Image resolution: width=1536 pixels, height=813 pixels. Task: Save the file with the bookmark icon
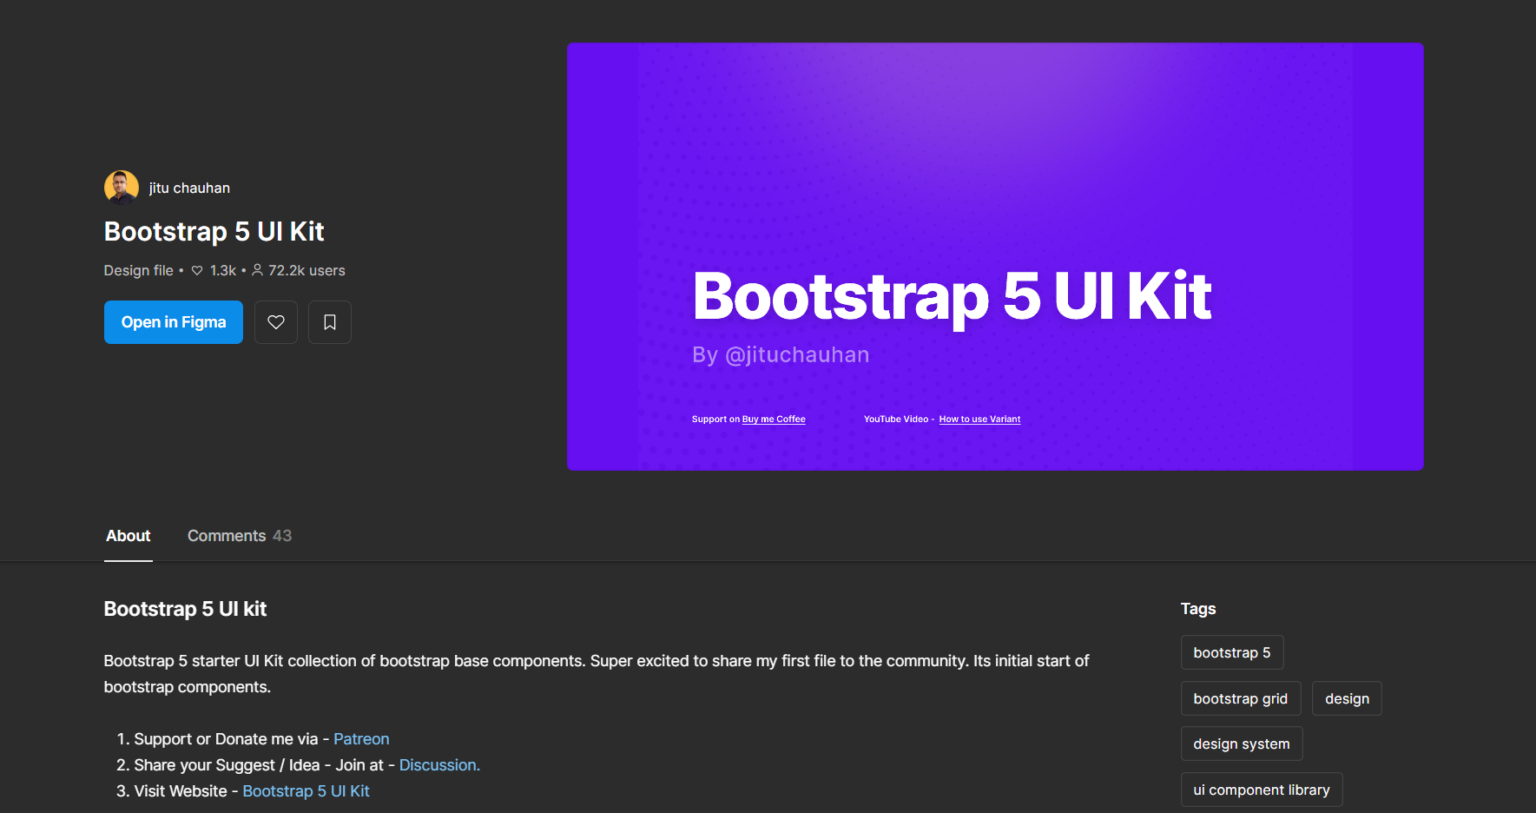click(x=329, y=322)
